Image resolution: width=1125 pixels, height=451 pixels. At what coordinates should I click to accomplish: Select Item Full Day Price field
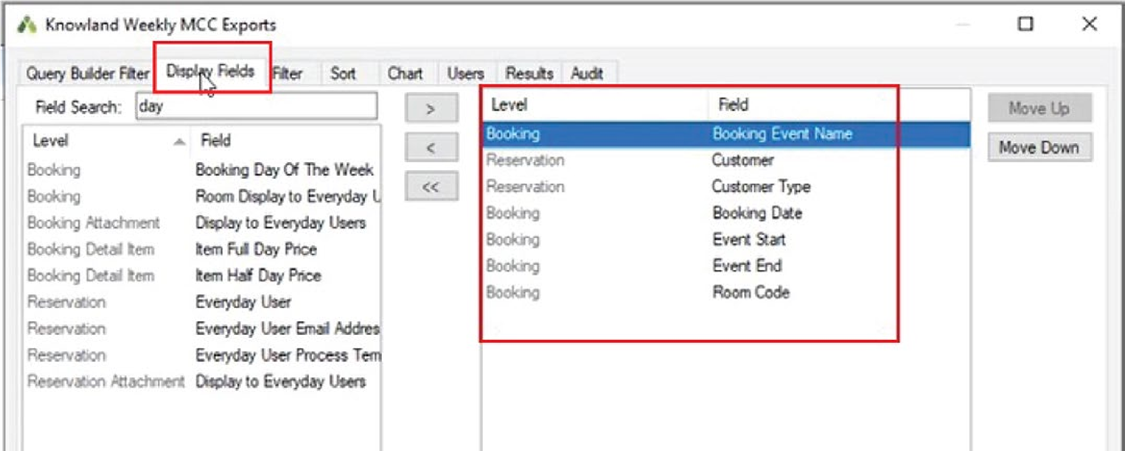202,250
